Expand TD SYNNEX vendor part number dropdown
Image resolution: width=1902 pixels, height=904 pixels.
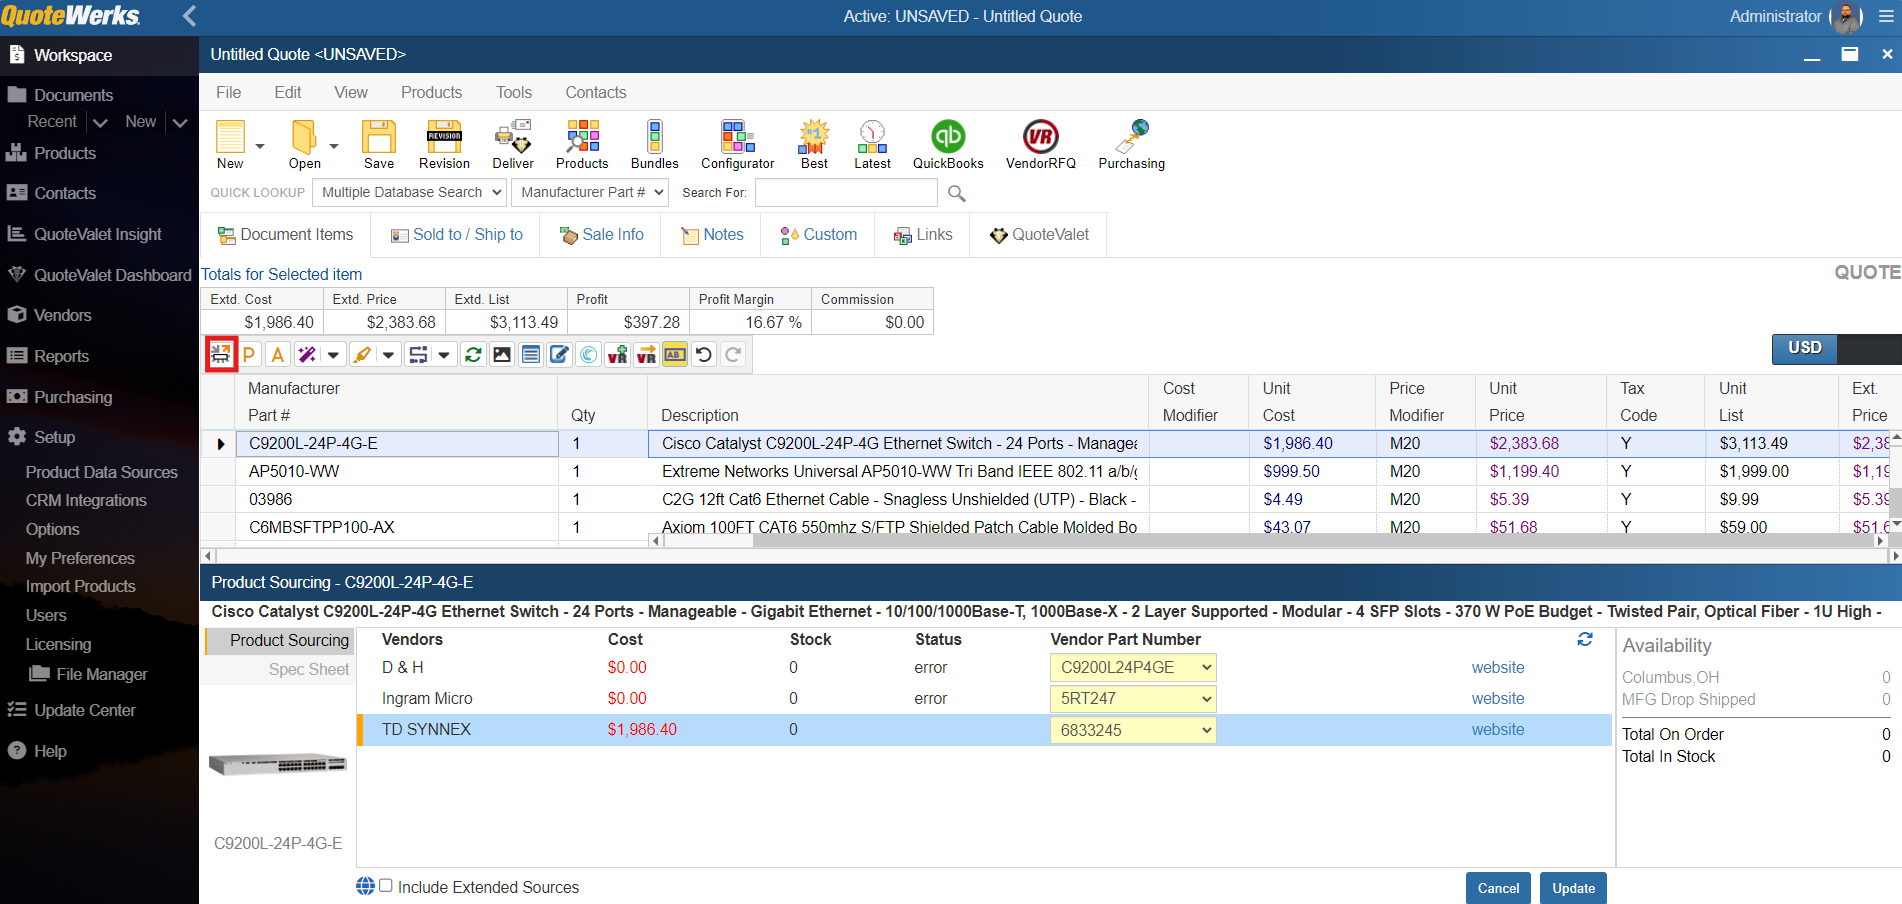pos(1206,730)
